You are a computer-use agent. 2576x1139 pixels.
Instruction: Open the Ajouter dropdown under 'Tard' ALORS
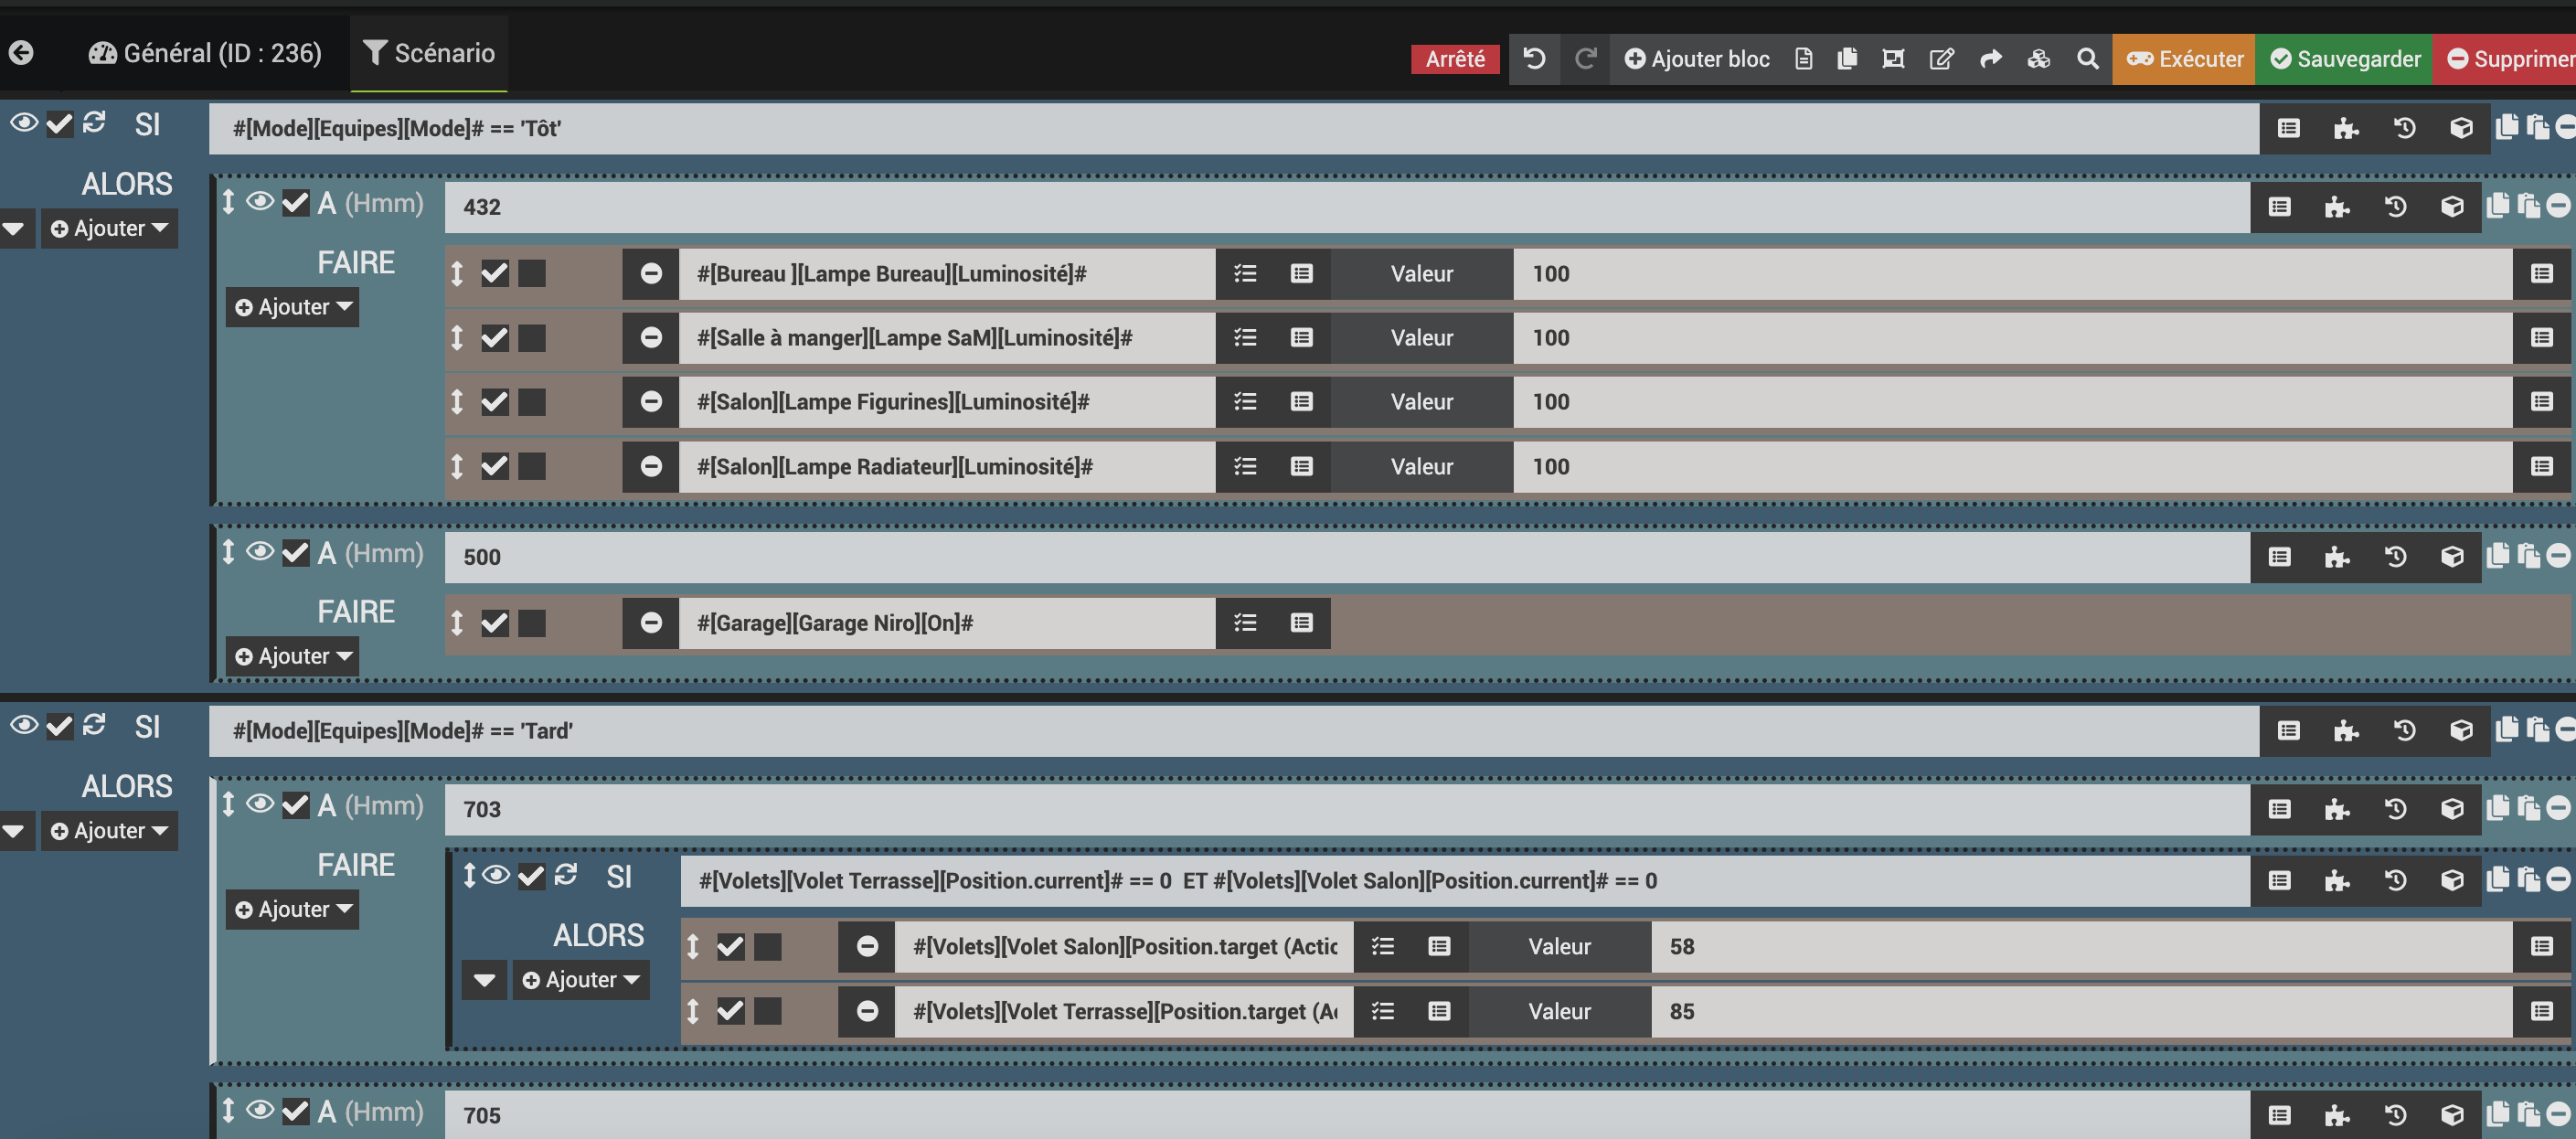pyautogui.click(x=109, y=831)
